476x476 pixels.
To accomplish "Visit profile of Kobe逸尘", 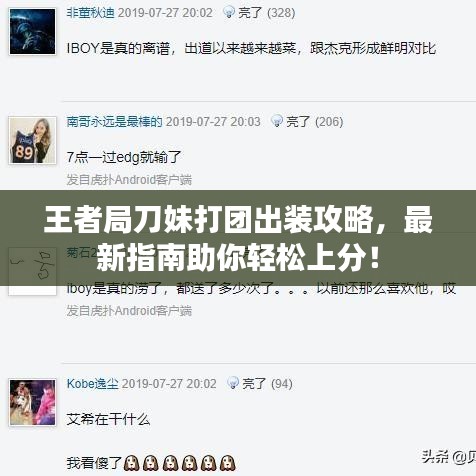I will tap(92, 383).
